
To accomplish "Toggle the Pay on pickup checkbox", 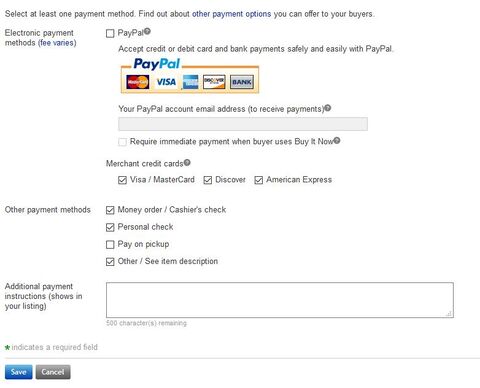I will click(110, 245).
